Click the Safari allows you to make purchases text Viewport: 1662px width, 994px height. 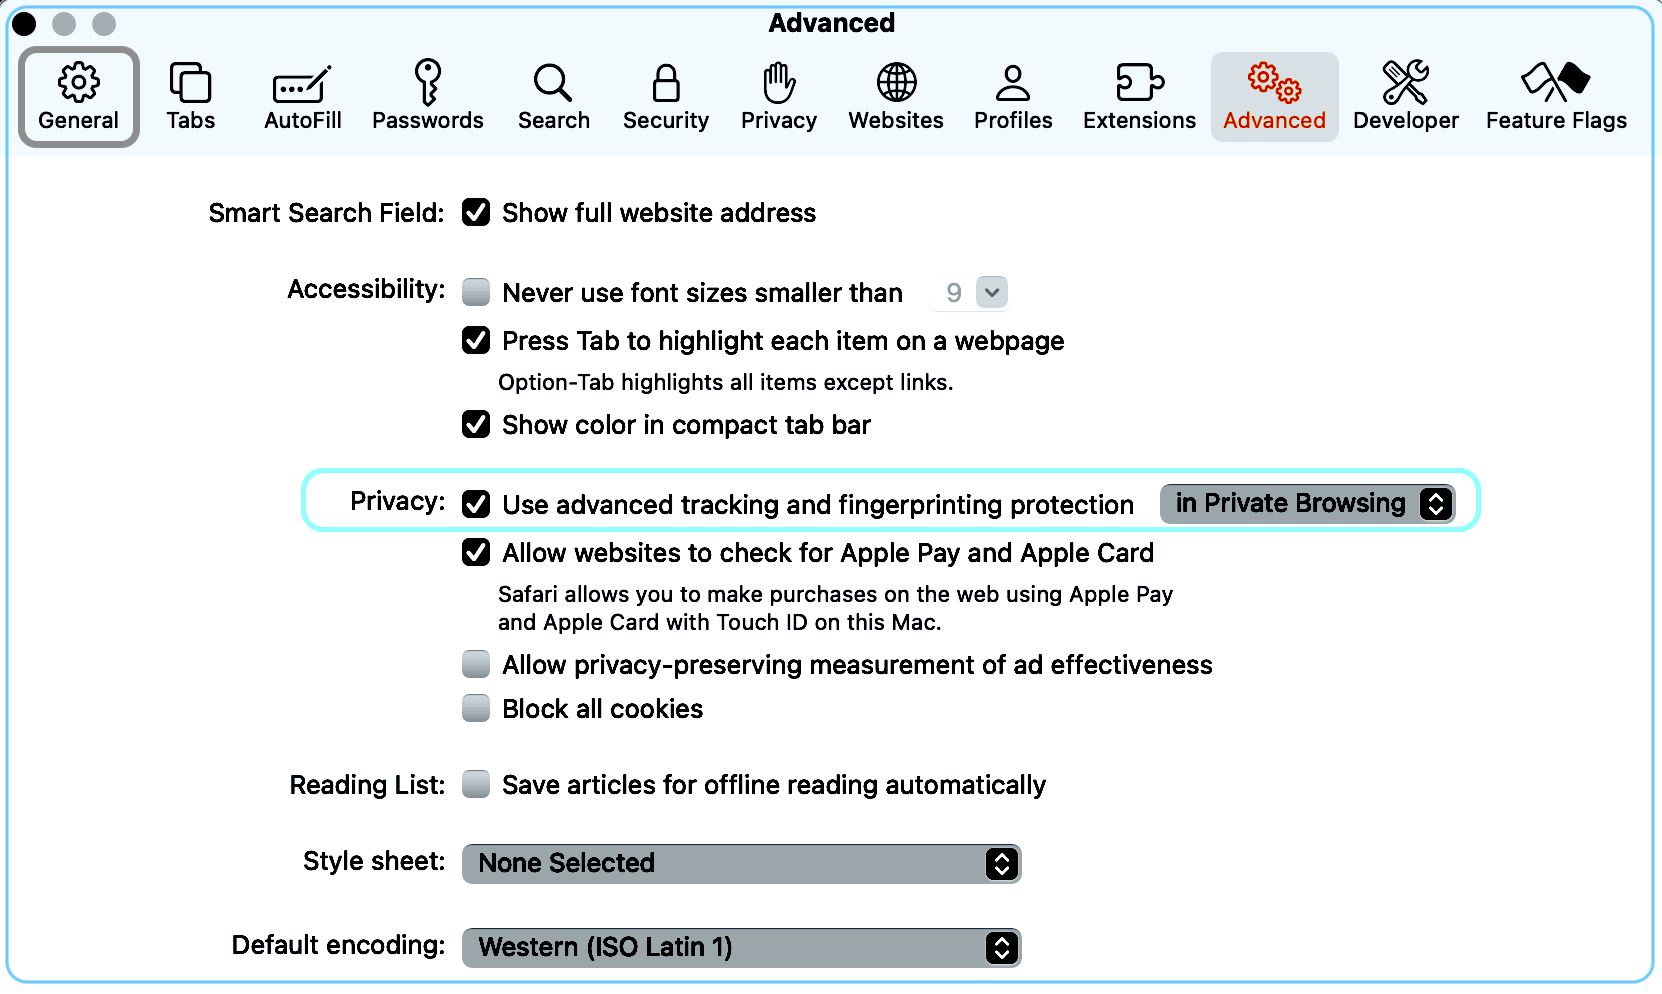tap(835, 608)
